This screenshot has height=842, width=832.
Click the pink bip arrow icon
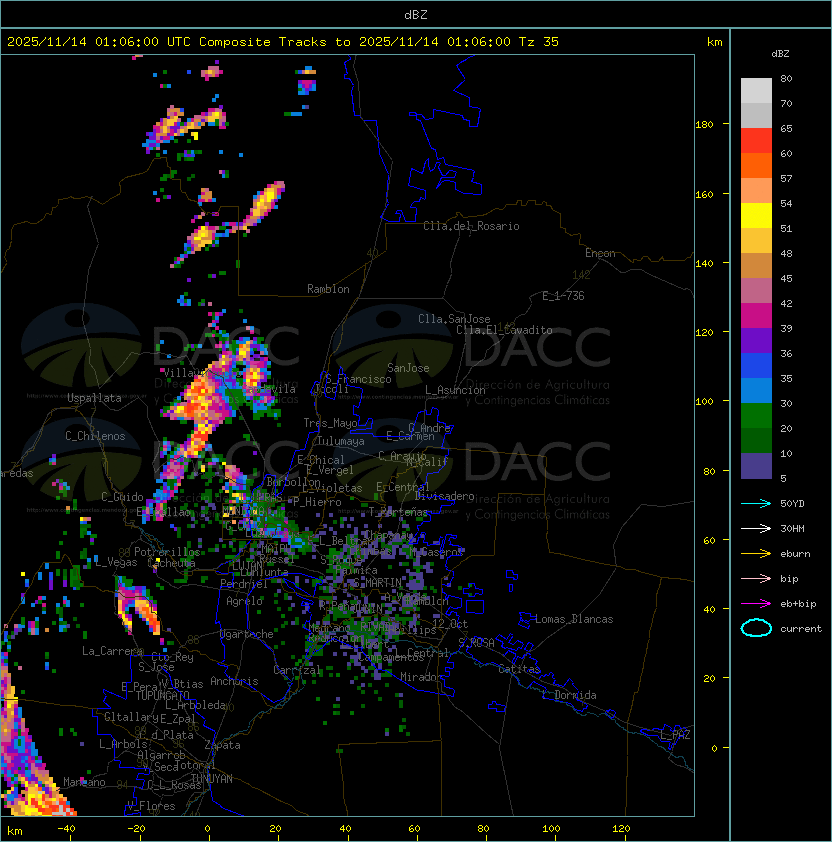[x=756, y=578]
